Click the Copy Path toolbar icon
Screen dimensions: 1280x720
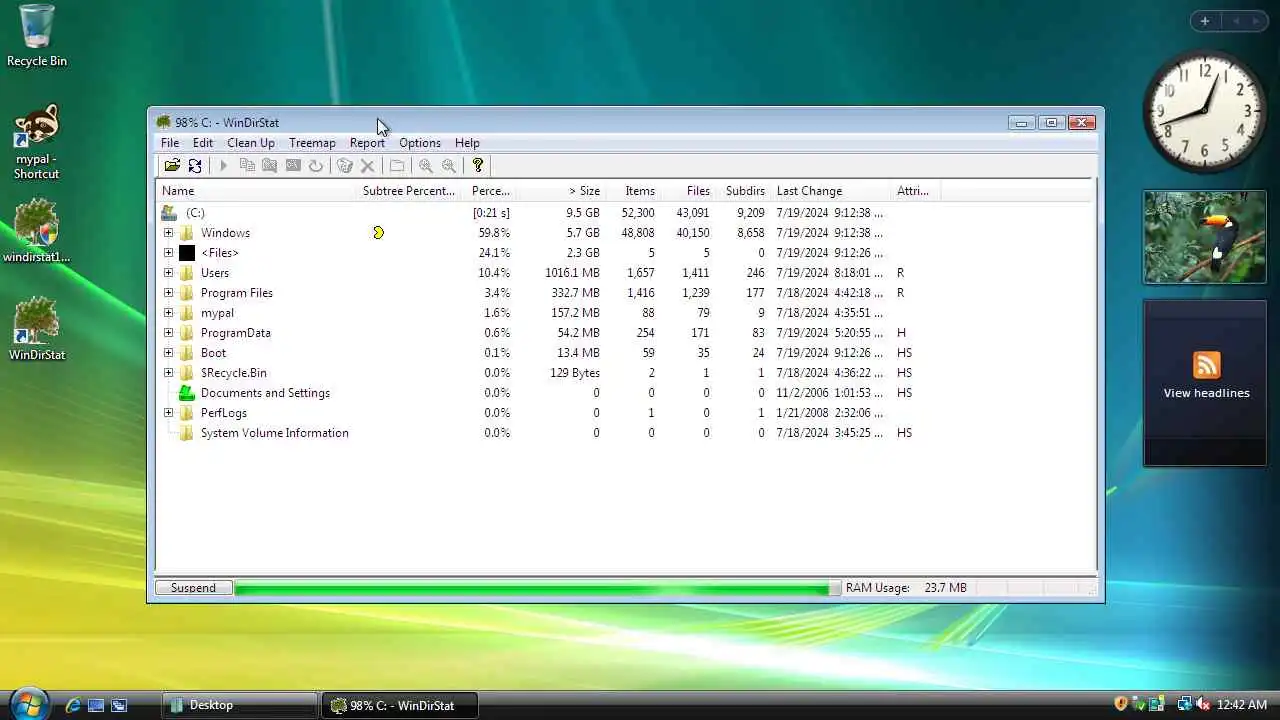(x=247, y=166)
